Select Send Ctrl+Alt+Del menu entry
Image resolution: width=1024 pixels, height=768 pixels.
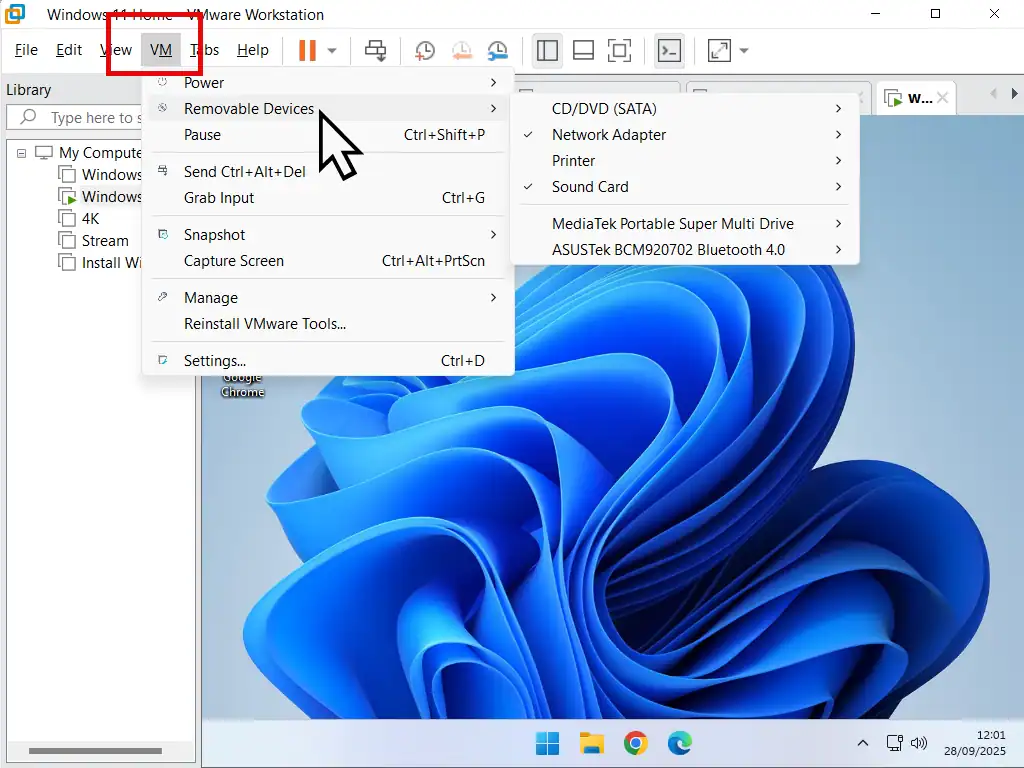coord(328,172)
